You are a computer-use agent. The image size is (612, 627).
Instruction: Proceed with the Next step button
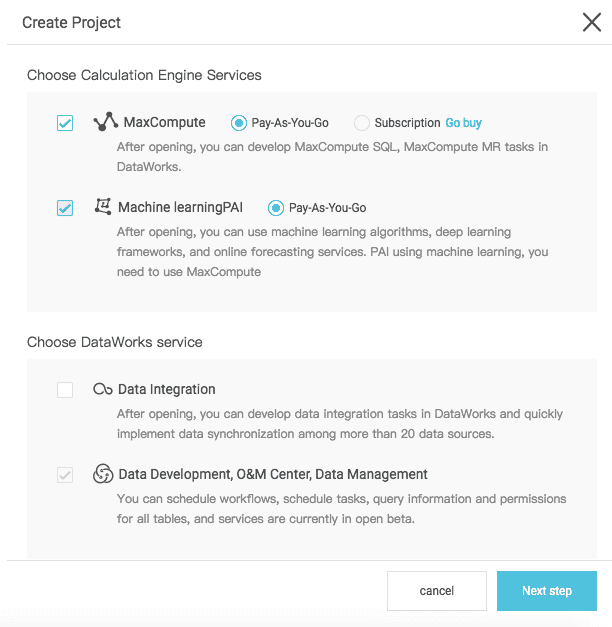pyautogui.click(x=546, y=591)
